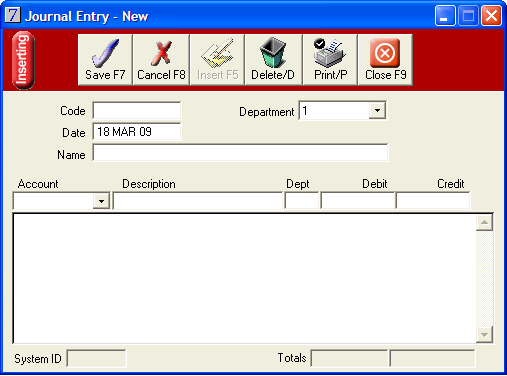Print the journal entry with Print/P
The image size is (507, 376).
tap(330, 60)
